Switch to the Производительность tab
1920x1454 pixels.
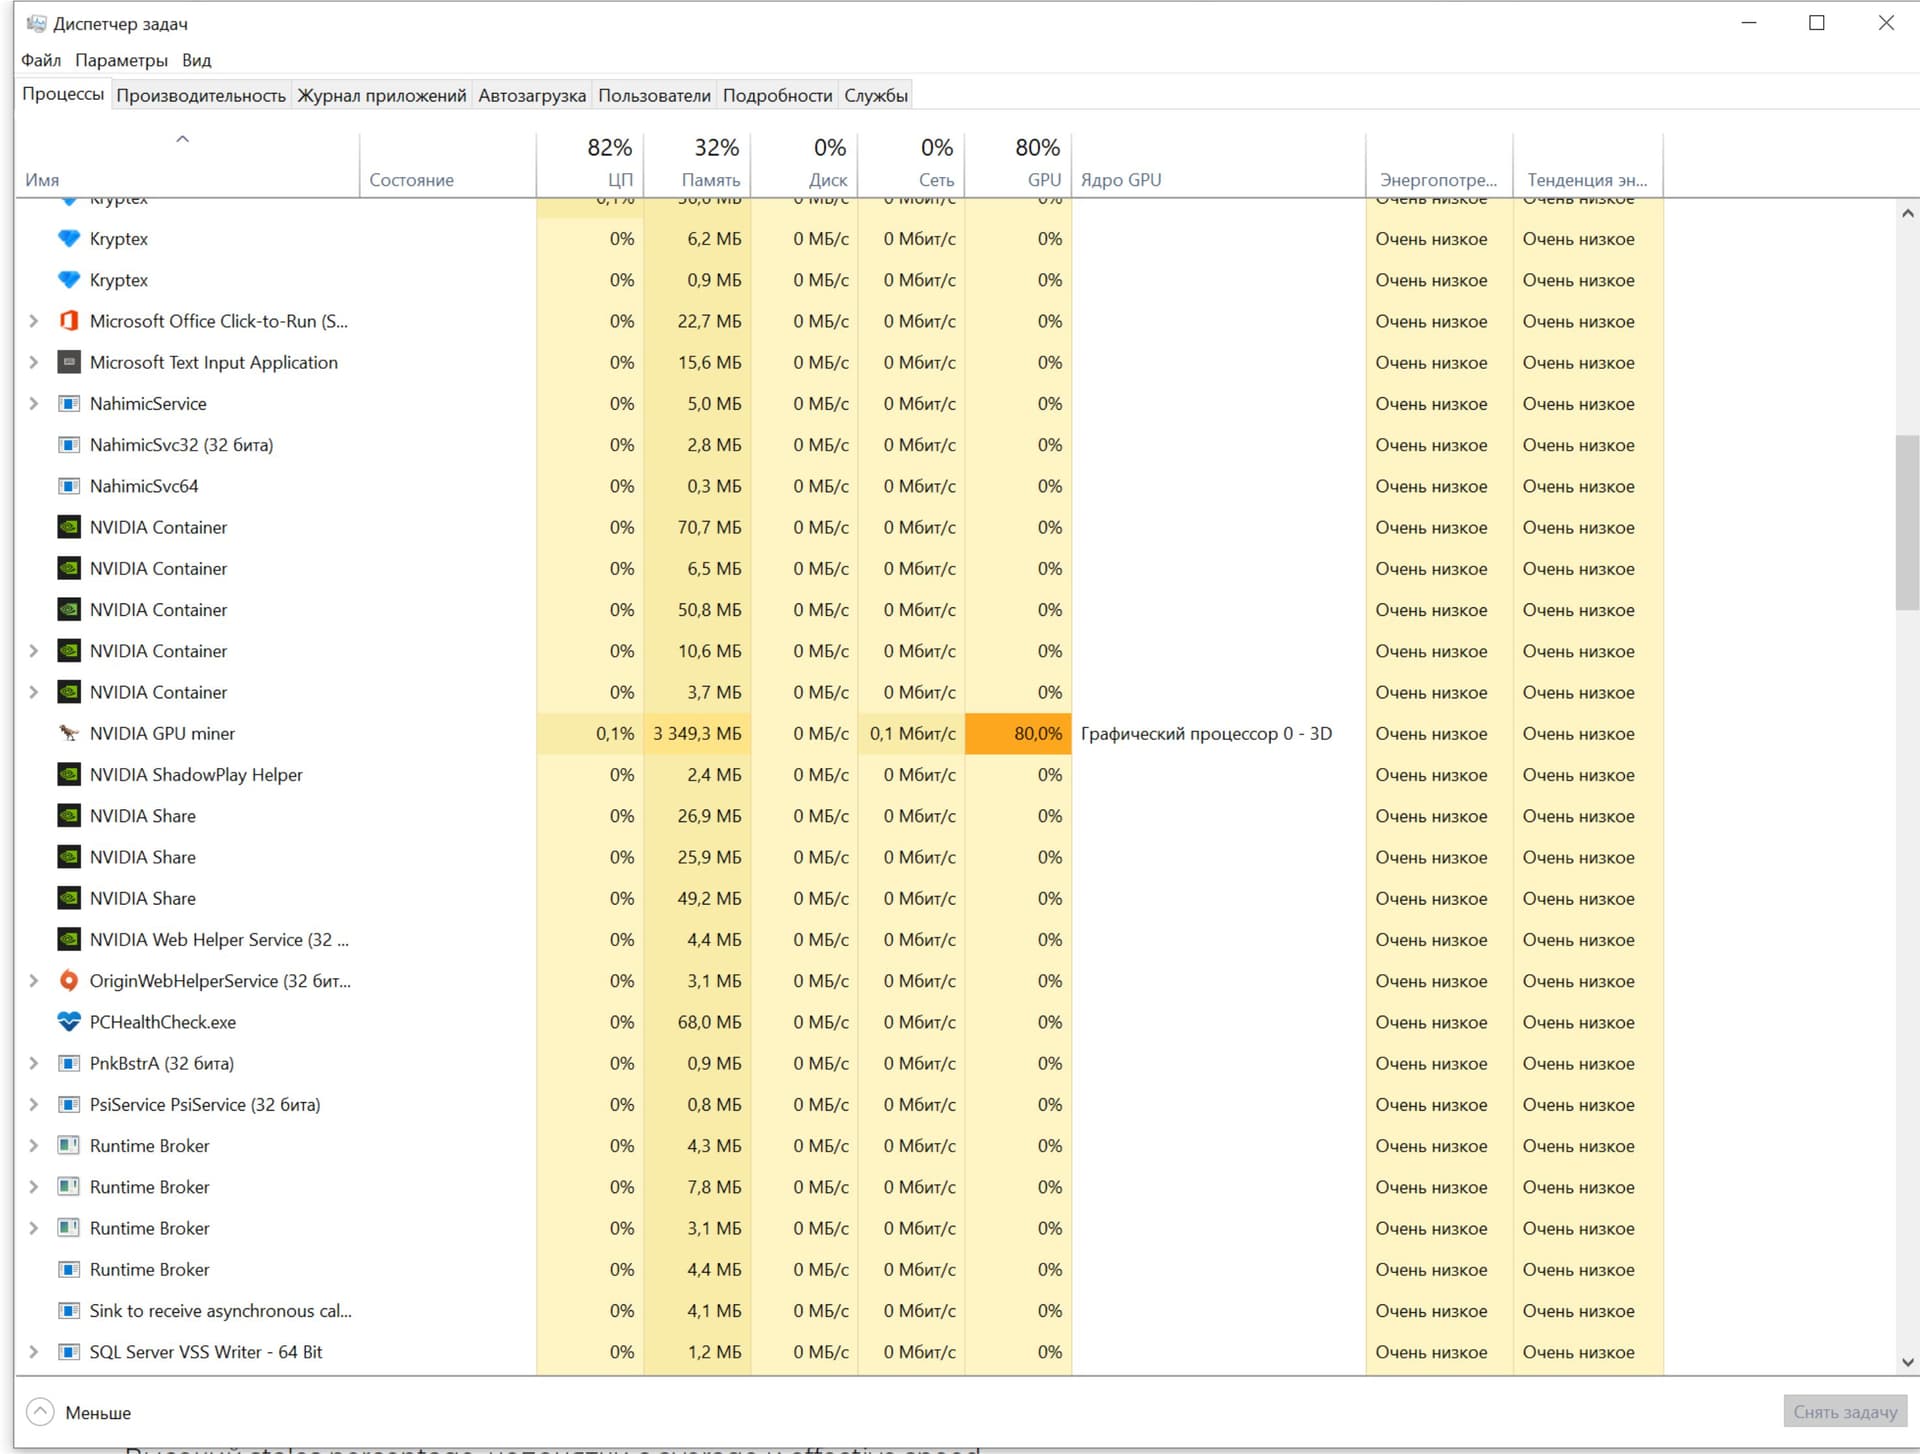(201, 95)
